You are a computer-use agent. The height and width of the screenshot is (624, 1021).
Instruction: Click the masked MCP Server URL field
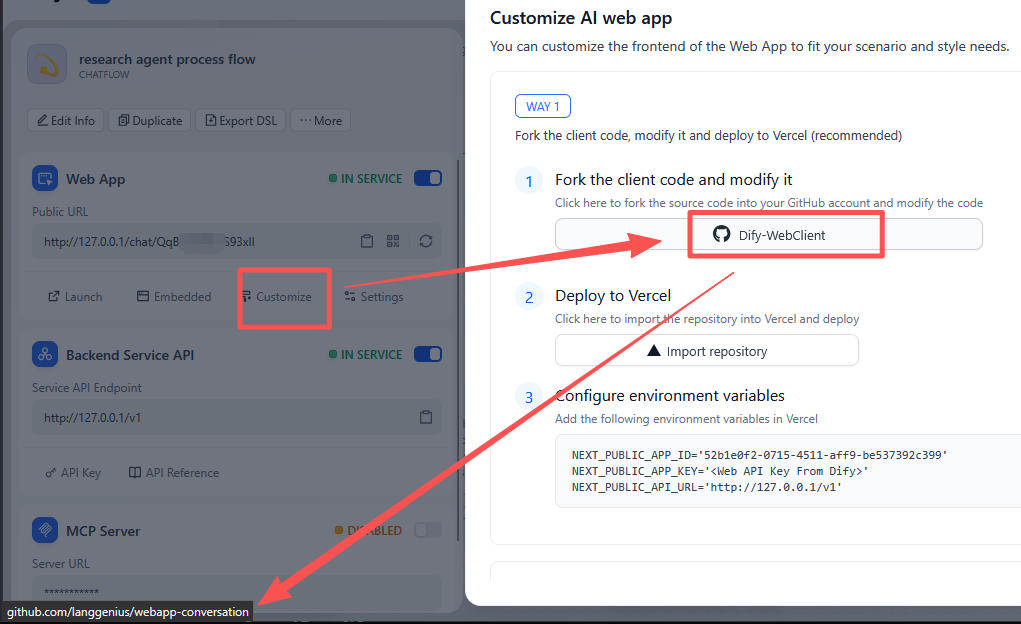[236, 591]
